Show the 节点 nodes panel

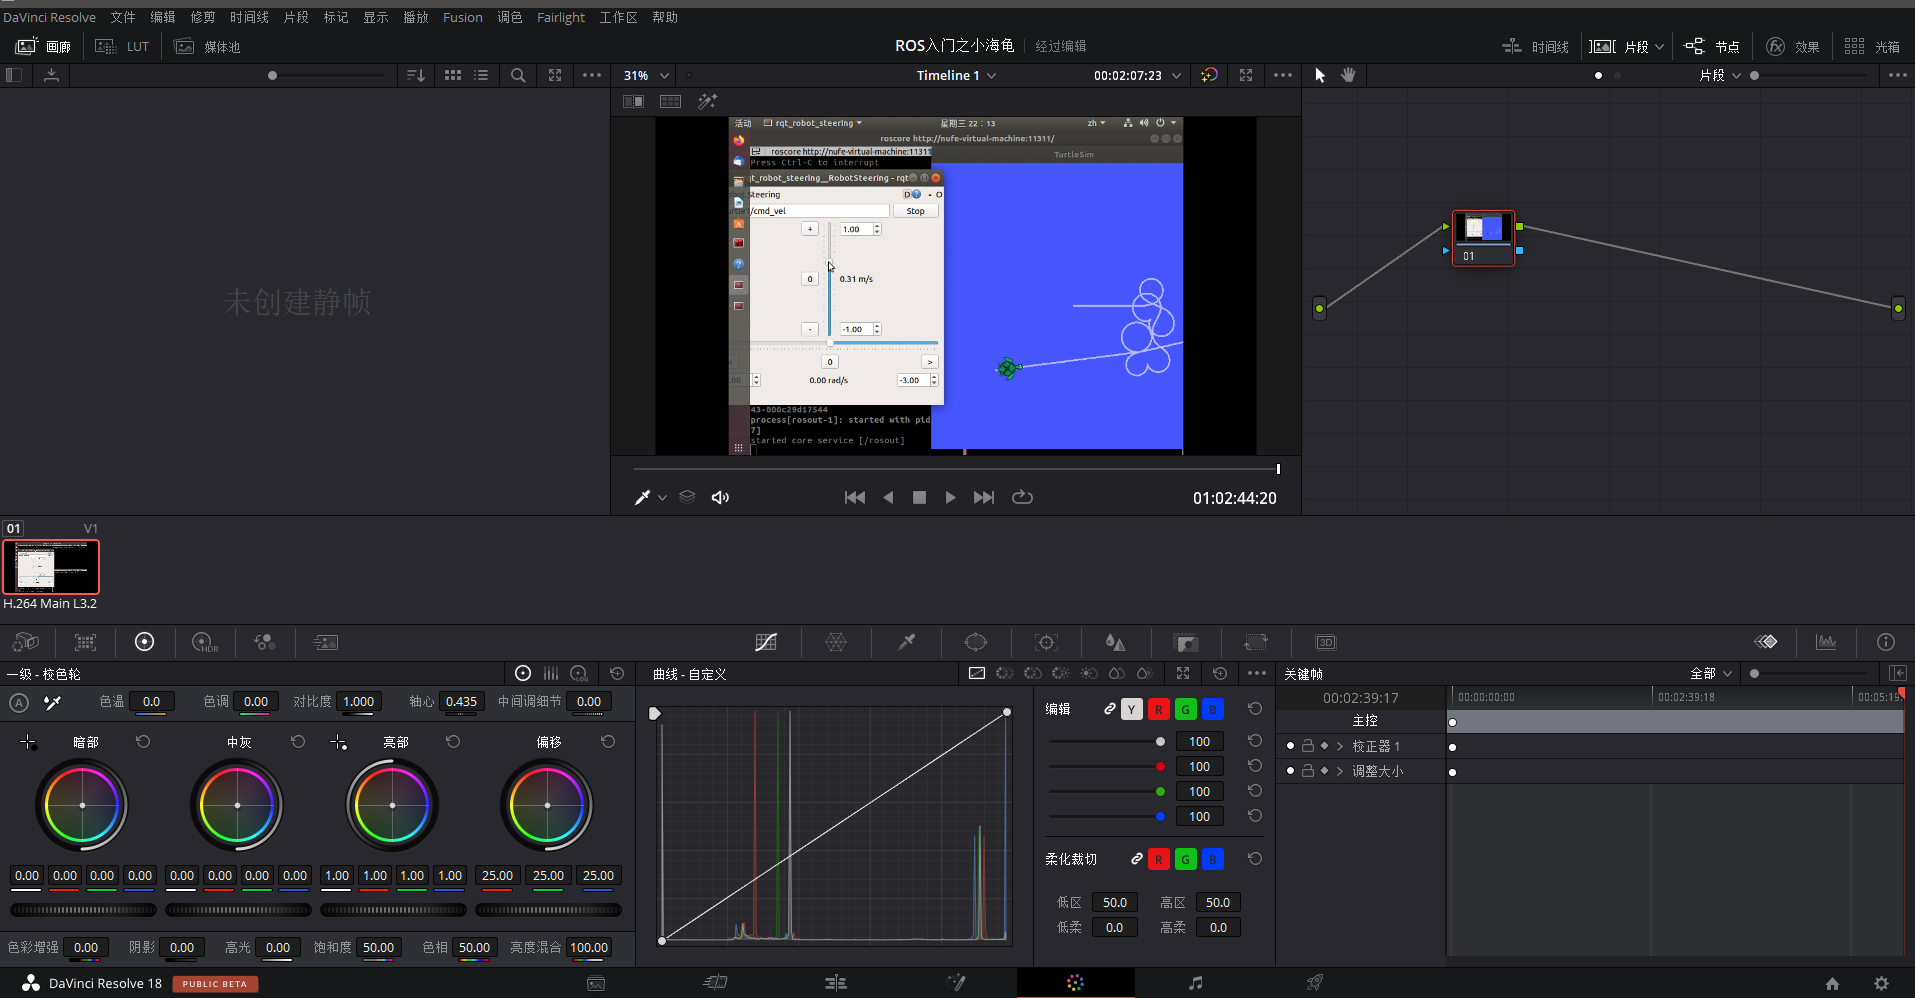[x=1712, y=46]
